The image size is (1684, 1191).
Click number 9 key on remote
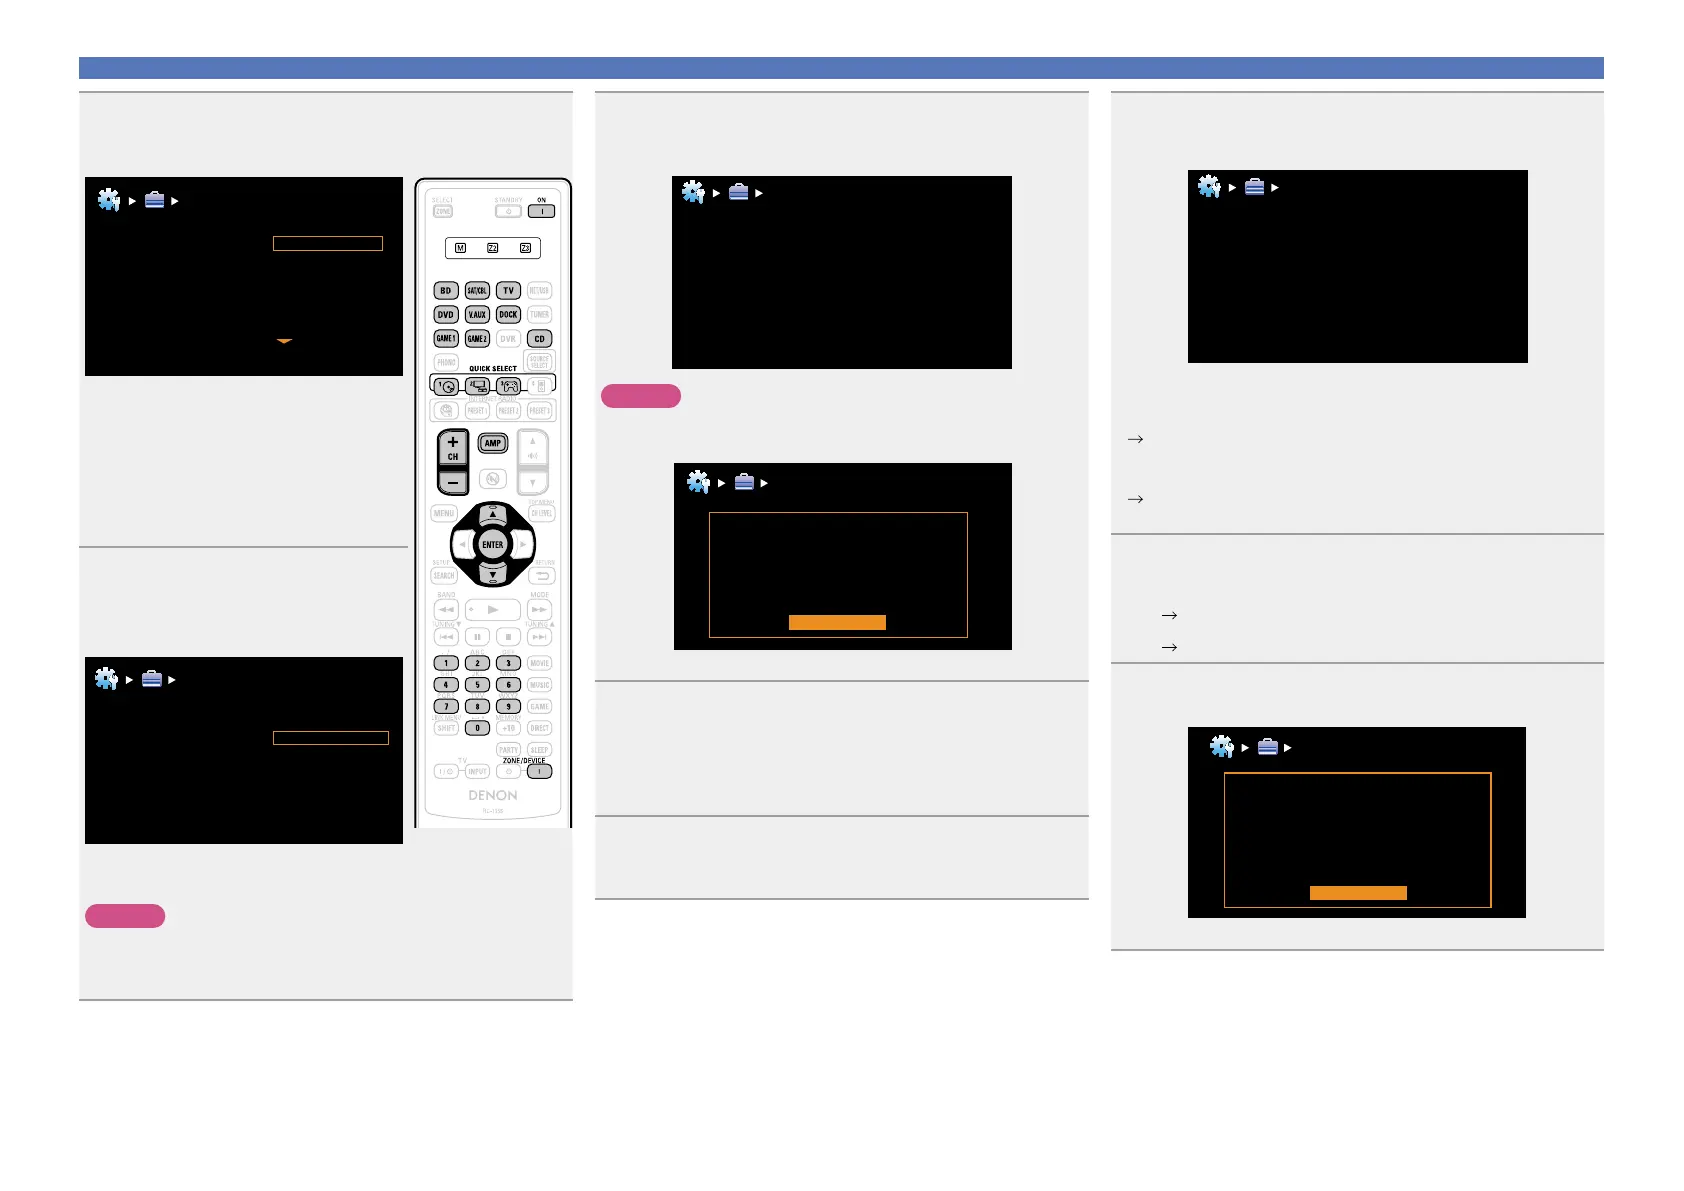click(x=508, y=706)
